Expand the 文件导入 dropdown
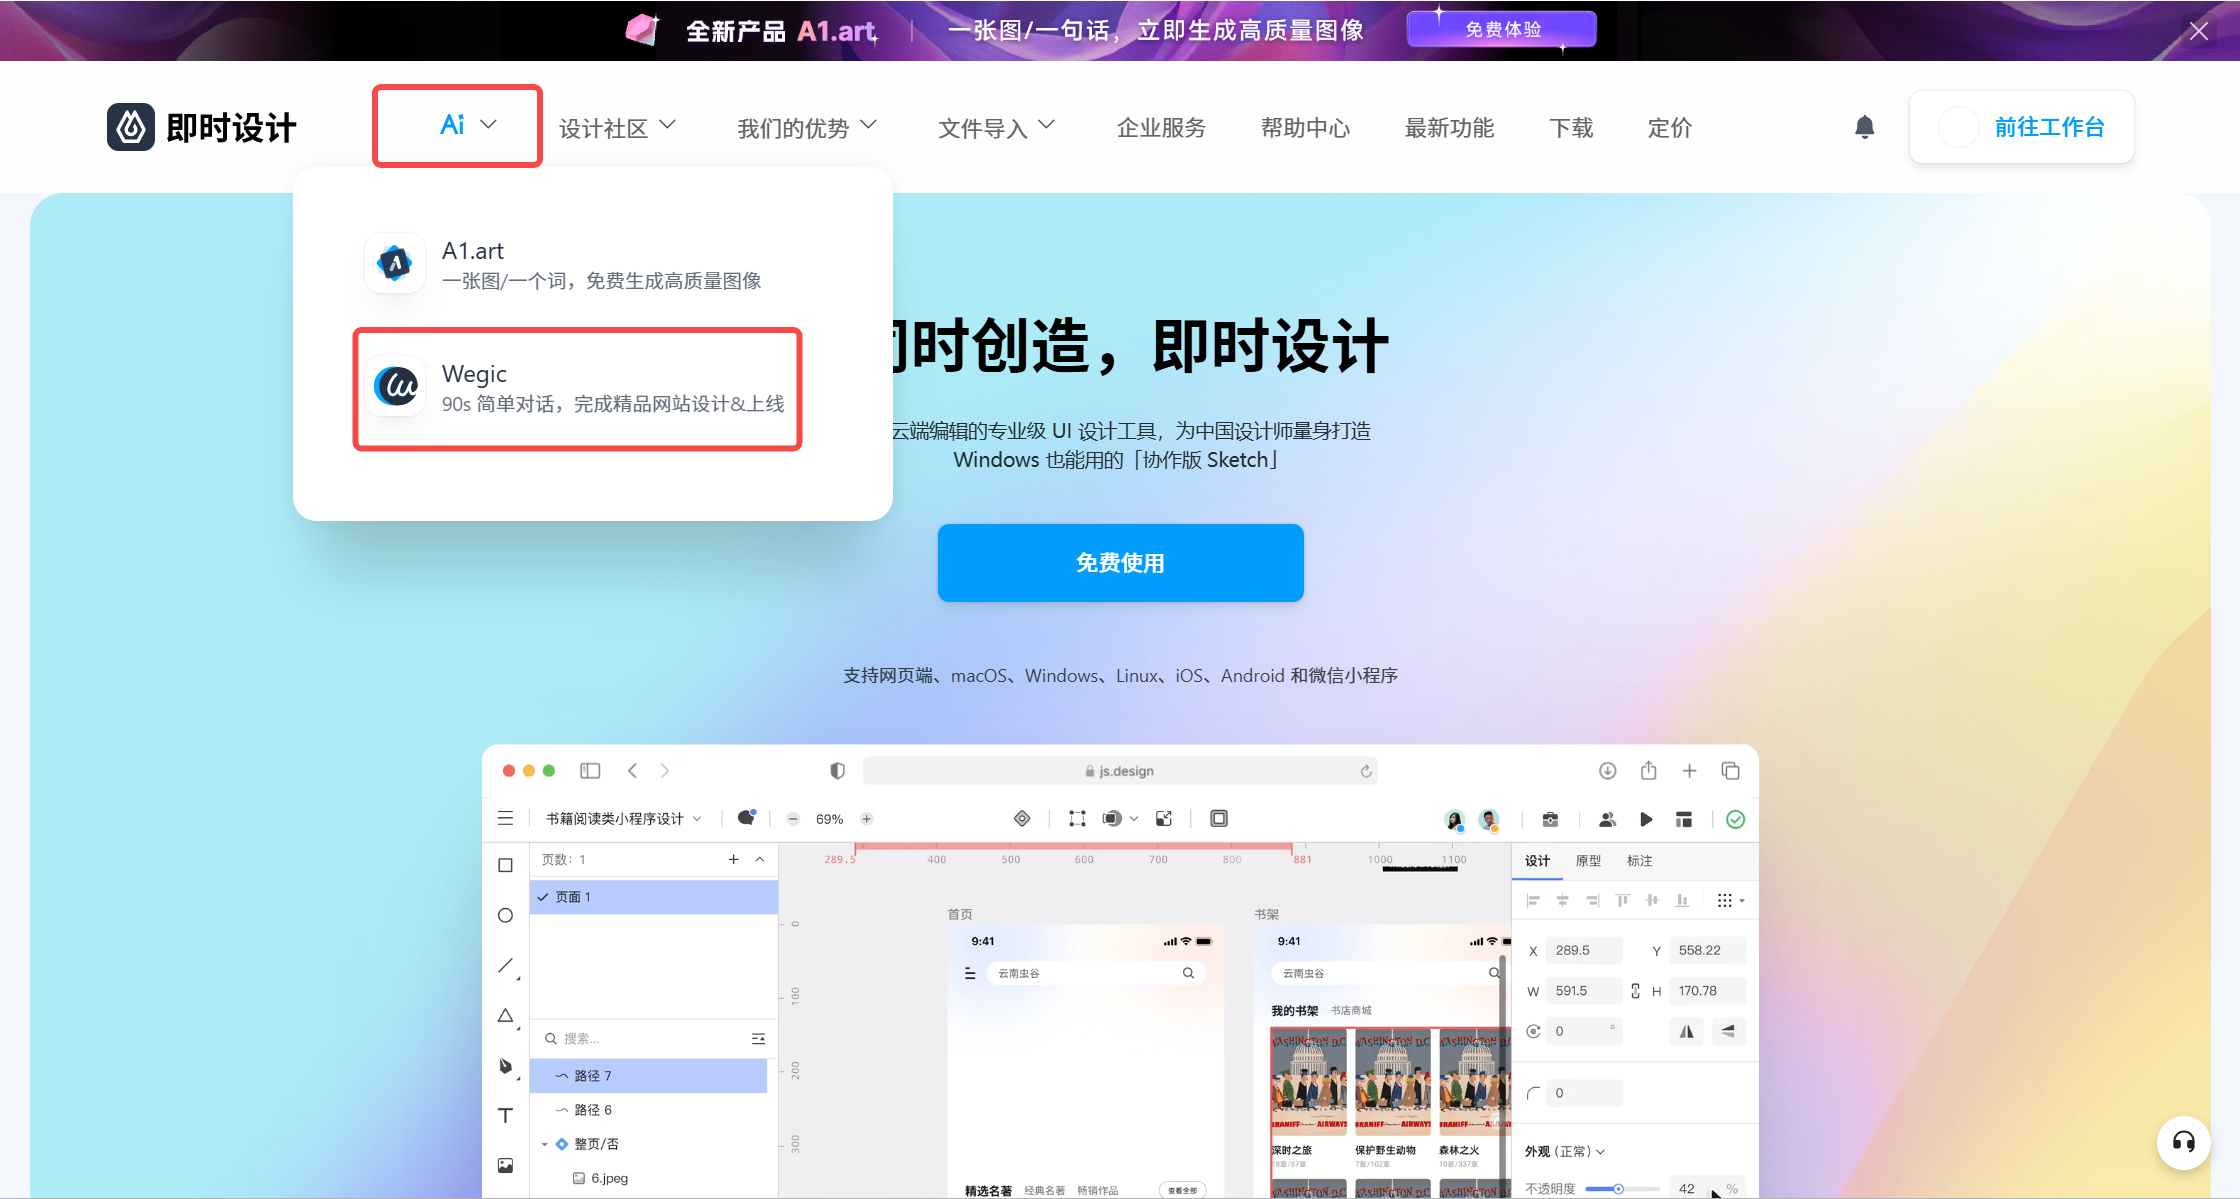This screenshot has height=1199, width=2240. (996, 128)
